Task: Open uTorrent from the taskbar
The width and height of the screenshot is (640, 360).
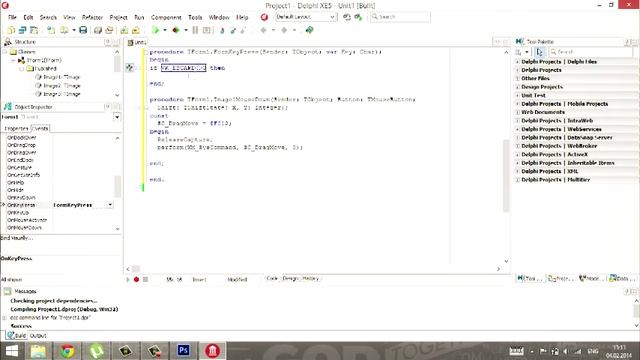Action: pos(96,351)
